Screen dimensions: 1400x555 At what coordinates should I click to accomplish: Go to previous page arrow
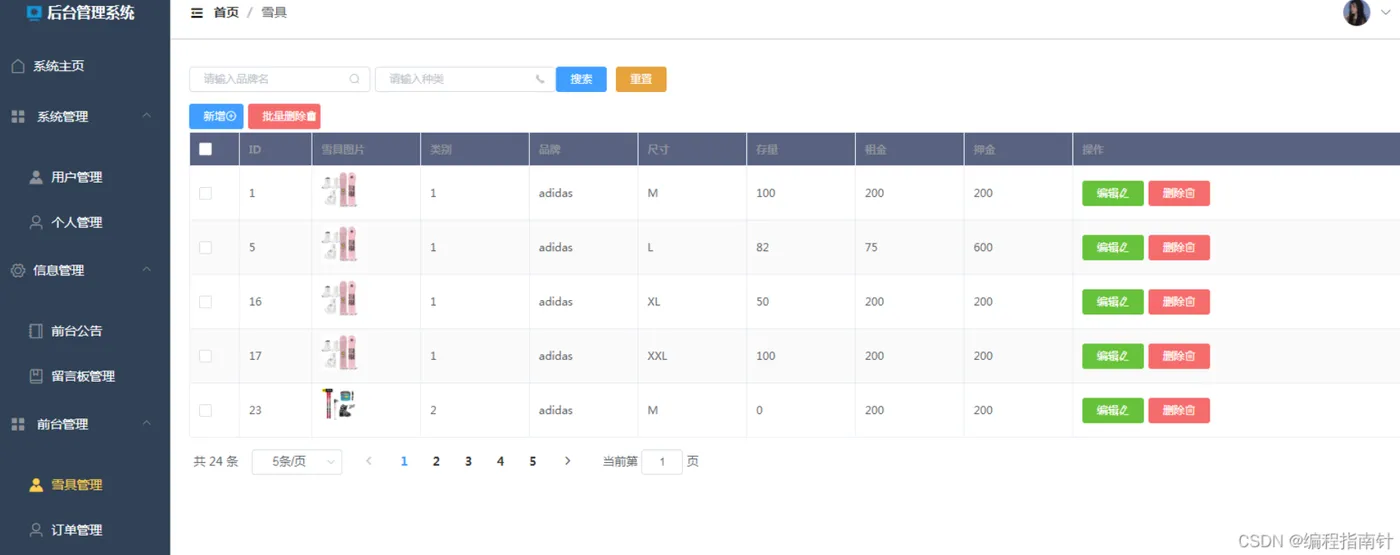click(369, 461)
